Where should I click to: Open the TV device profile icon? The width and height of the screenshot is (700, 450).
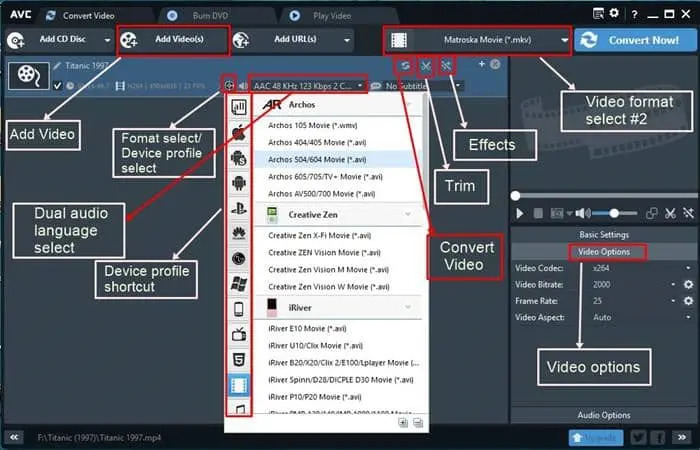coord(239,333)
